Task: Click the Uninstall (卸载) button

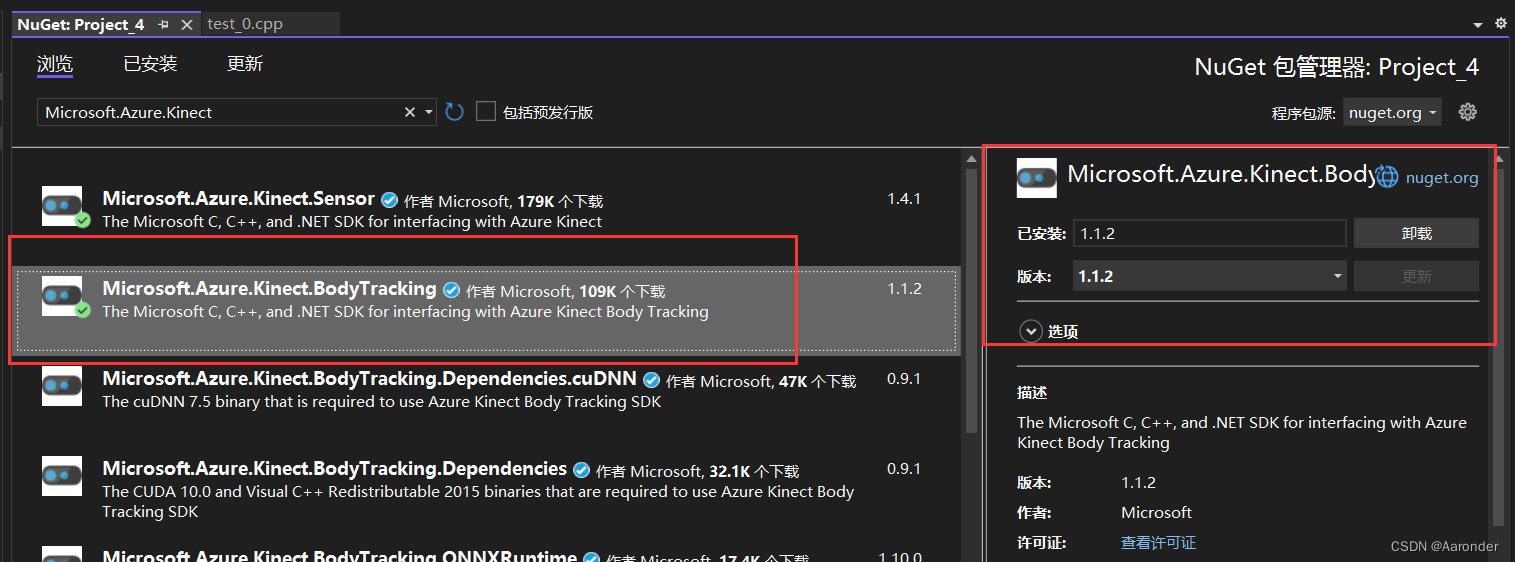Action: tap(1416, 233)
